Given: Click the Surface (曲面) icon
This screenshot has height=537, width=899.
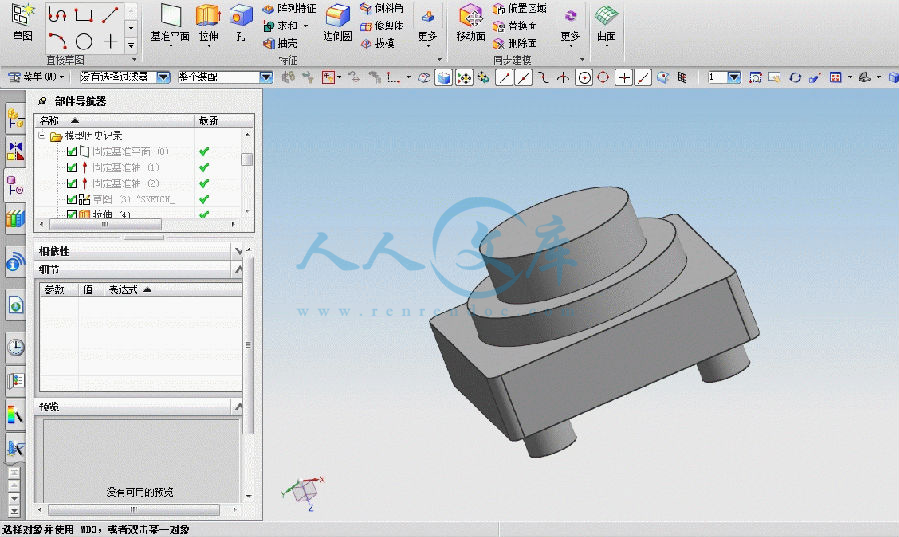Looking at the screenshot, I should pos(606,16).
